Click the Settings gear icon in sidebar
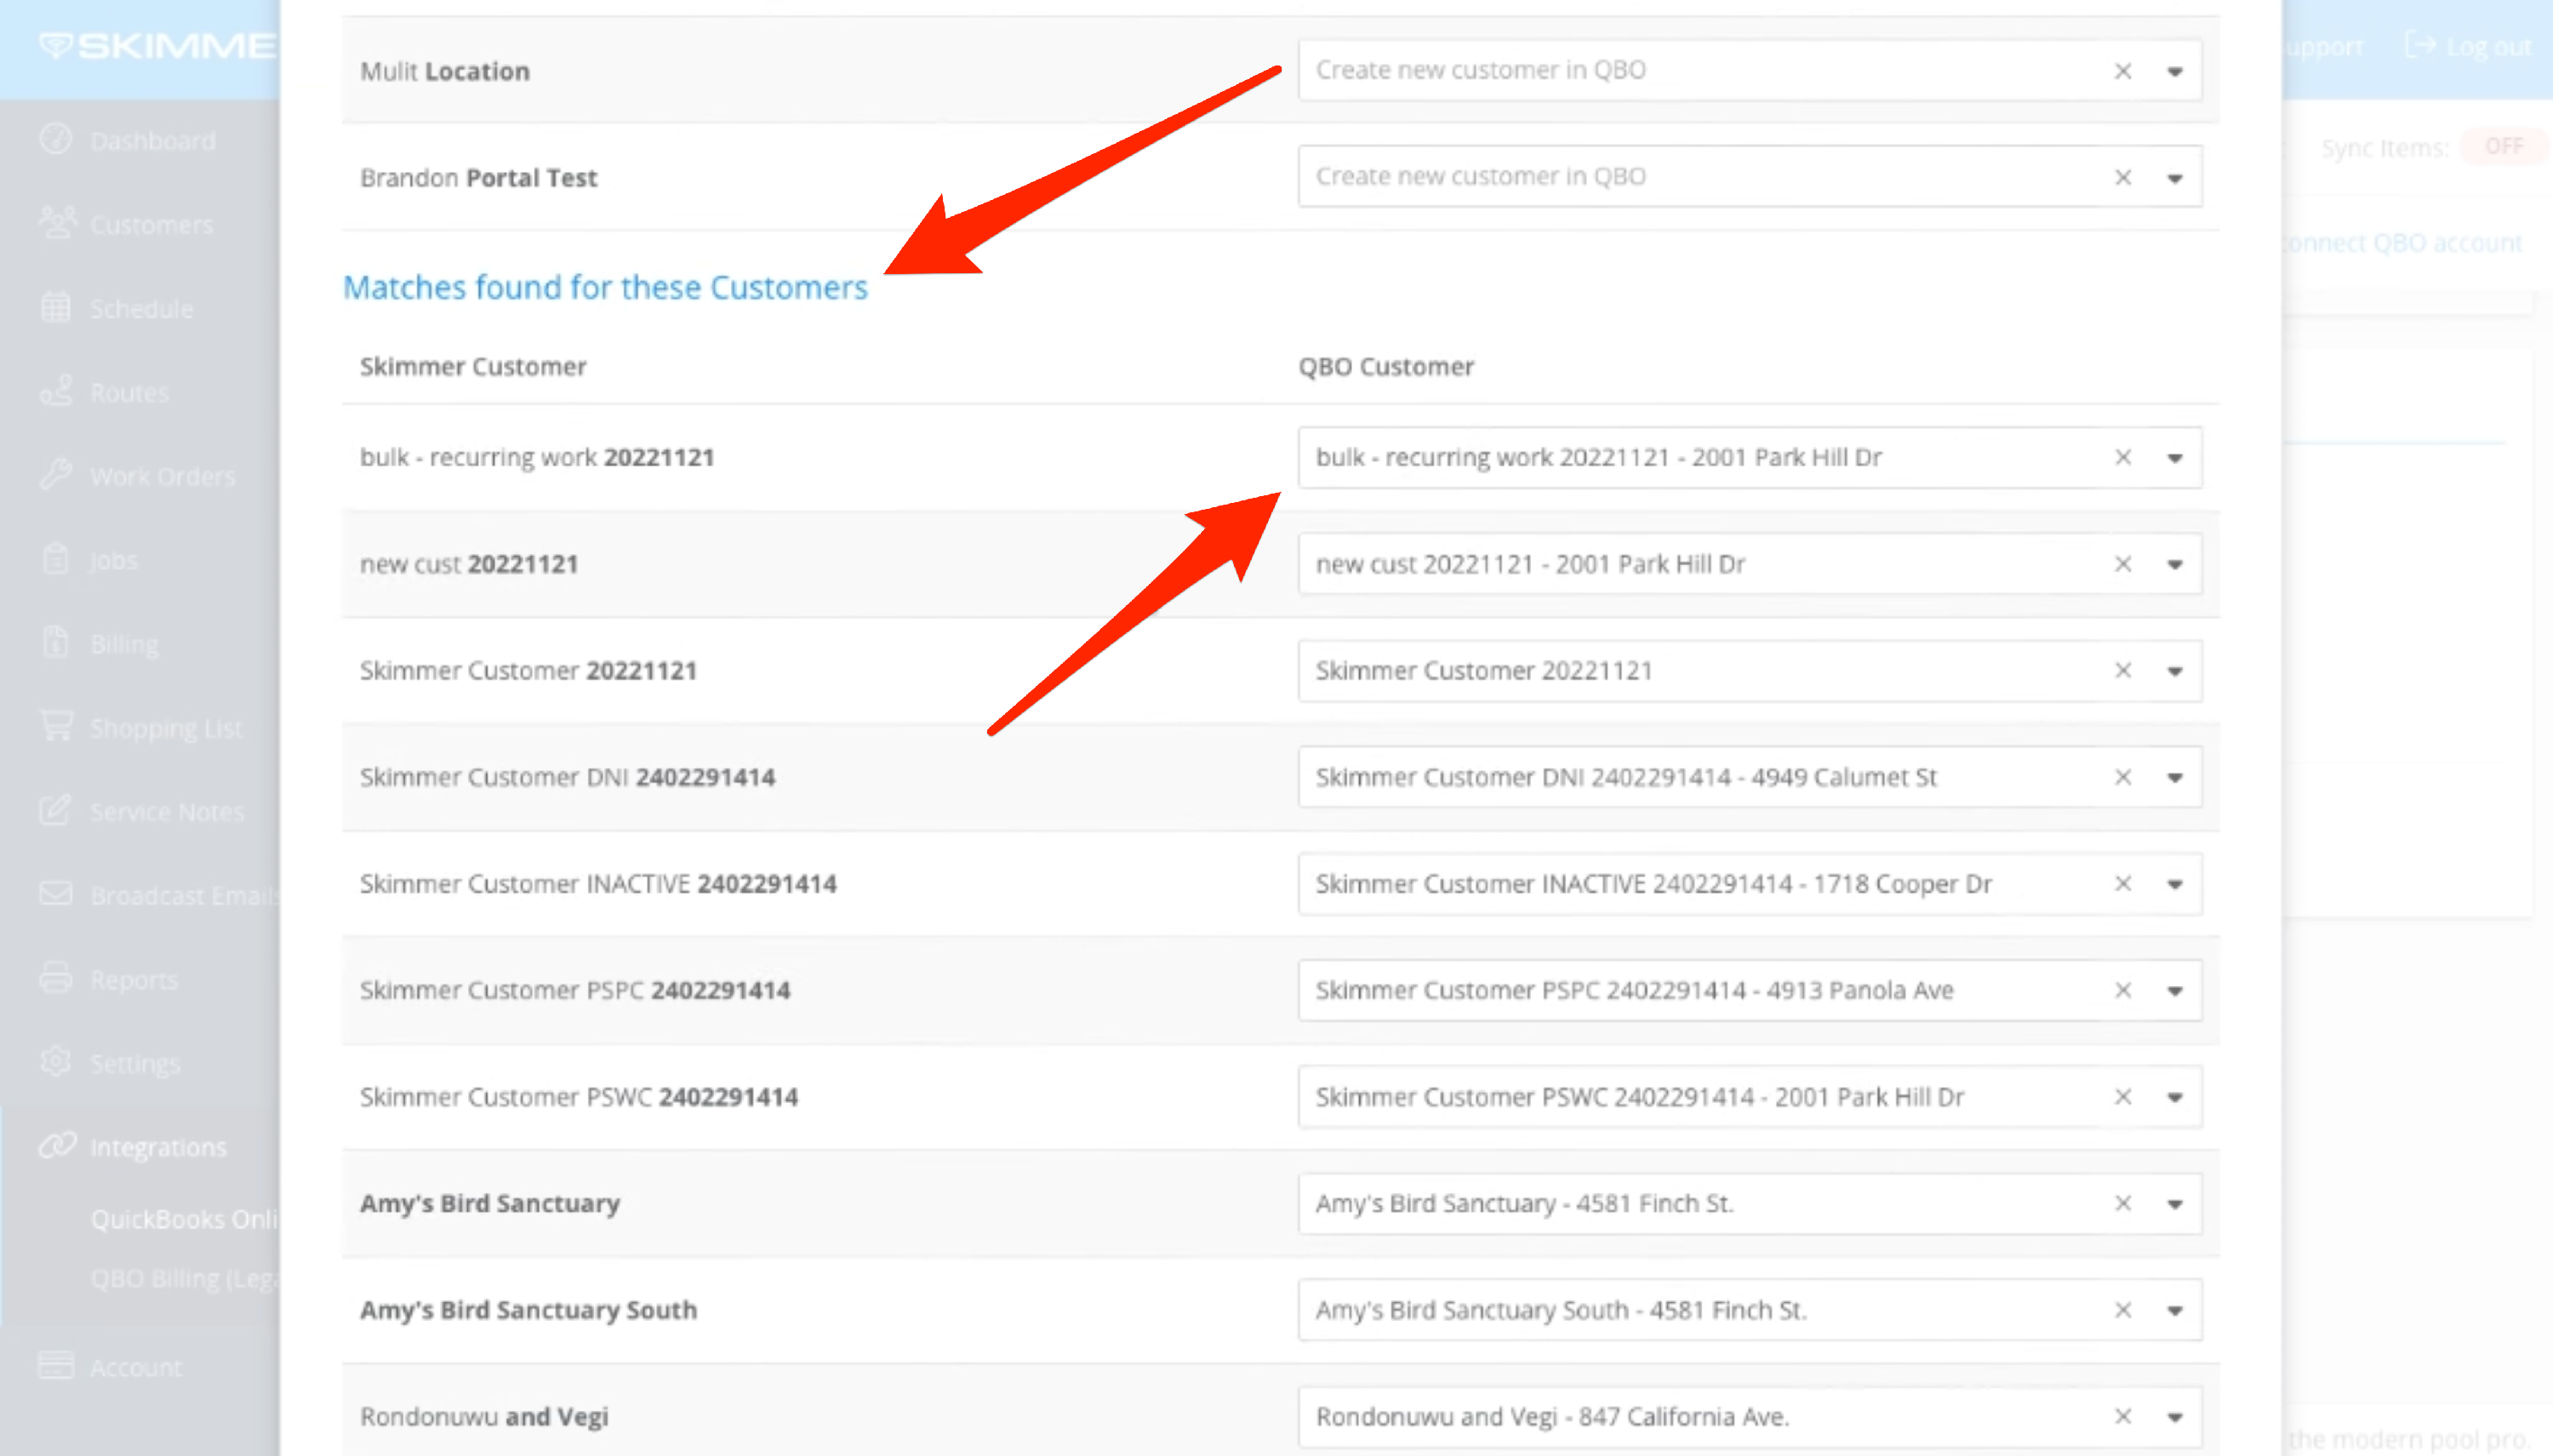 (56, 1062)
